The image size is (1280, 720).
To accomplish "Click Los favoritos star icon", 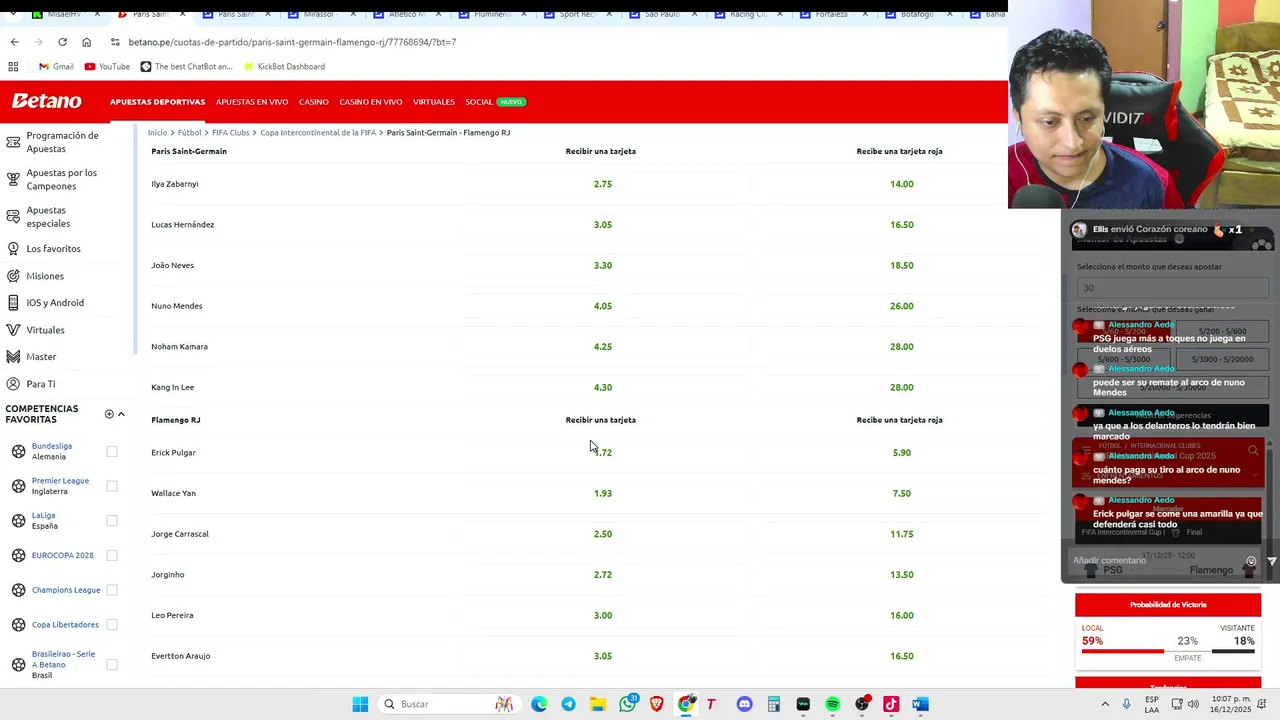I will point(13,248).
